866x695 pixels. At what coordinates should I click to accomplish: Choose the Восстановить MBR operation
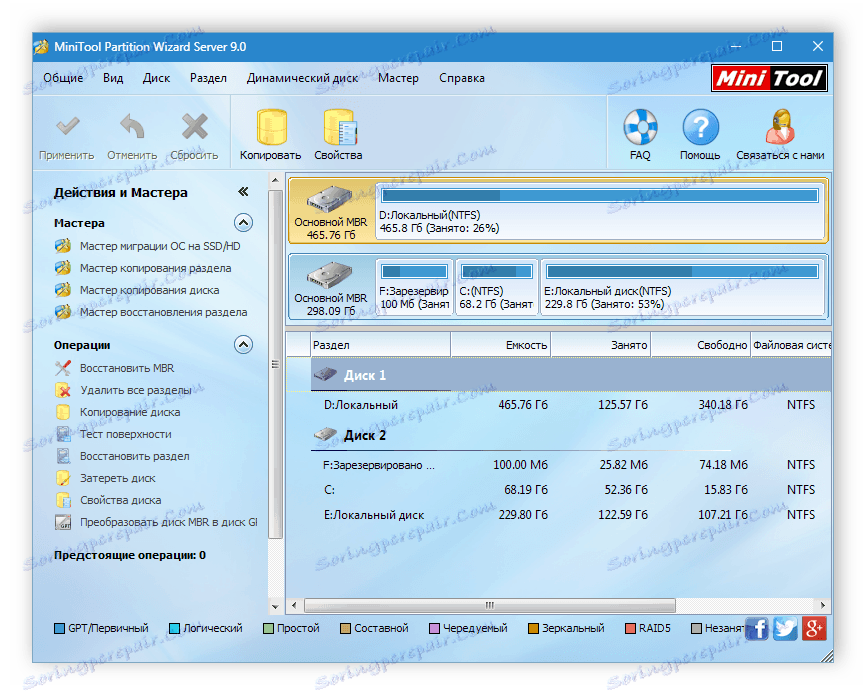point(127,368)
